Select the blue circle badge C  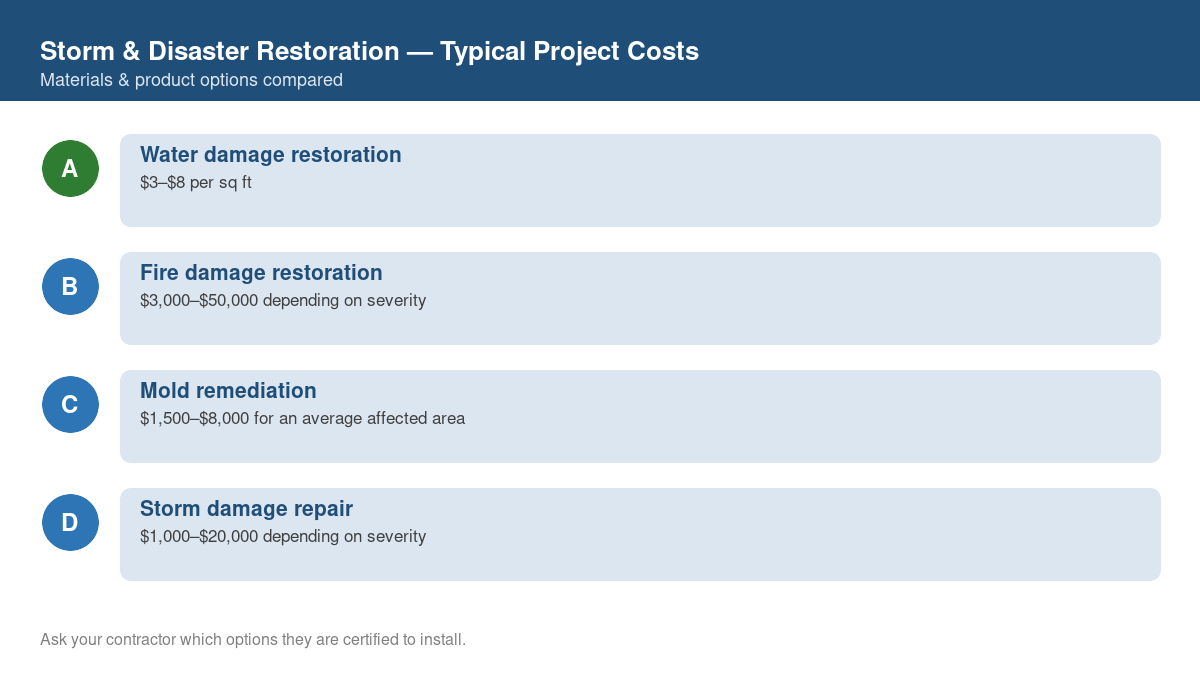click(x=70, y=404)
